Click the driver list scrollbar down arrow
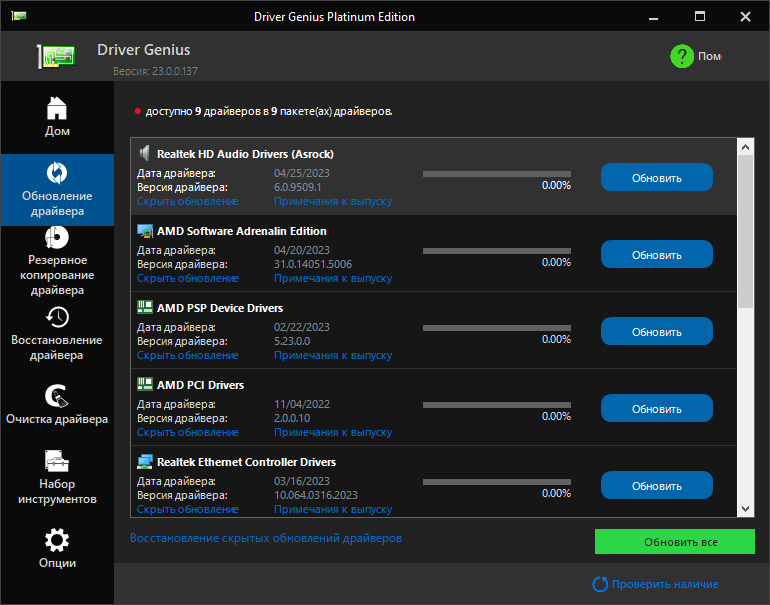Viewport: 770px width, 605px height. pyautogui.click(x=745, y=509)
